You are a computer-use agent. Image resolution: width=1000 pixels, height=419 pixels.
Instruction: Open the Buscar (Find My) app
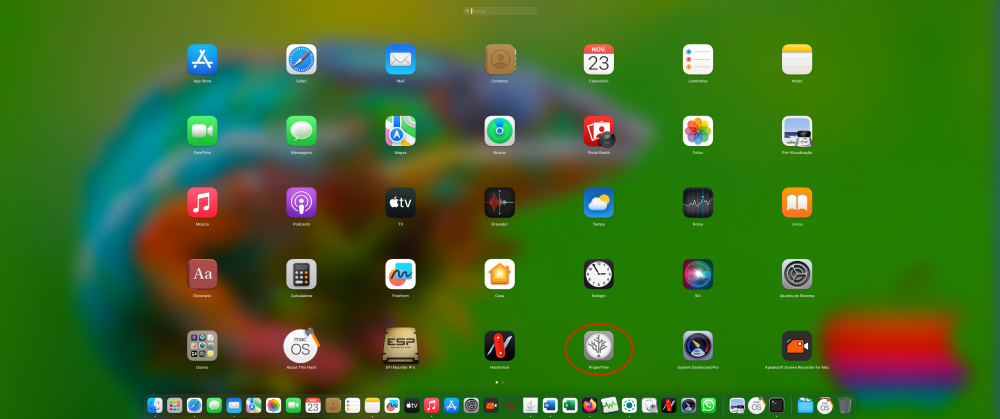(x=499, y=131)
